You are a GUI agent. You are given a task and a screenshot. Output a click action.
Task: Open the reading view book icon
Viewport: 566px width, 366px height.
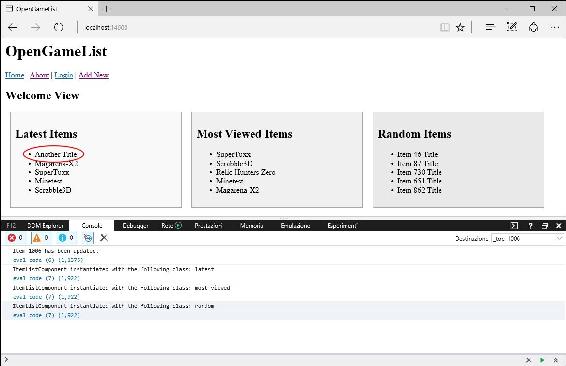[x=445, y=27]
